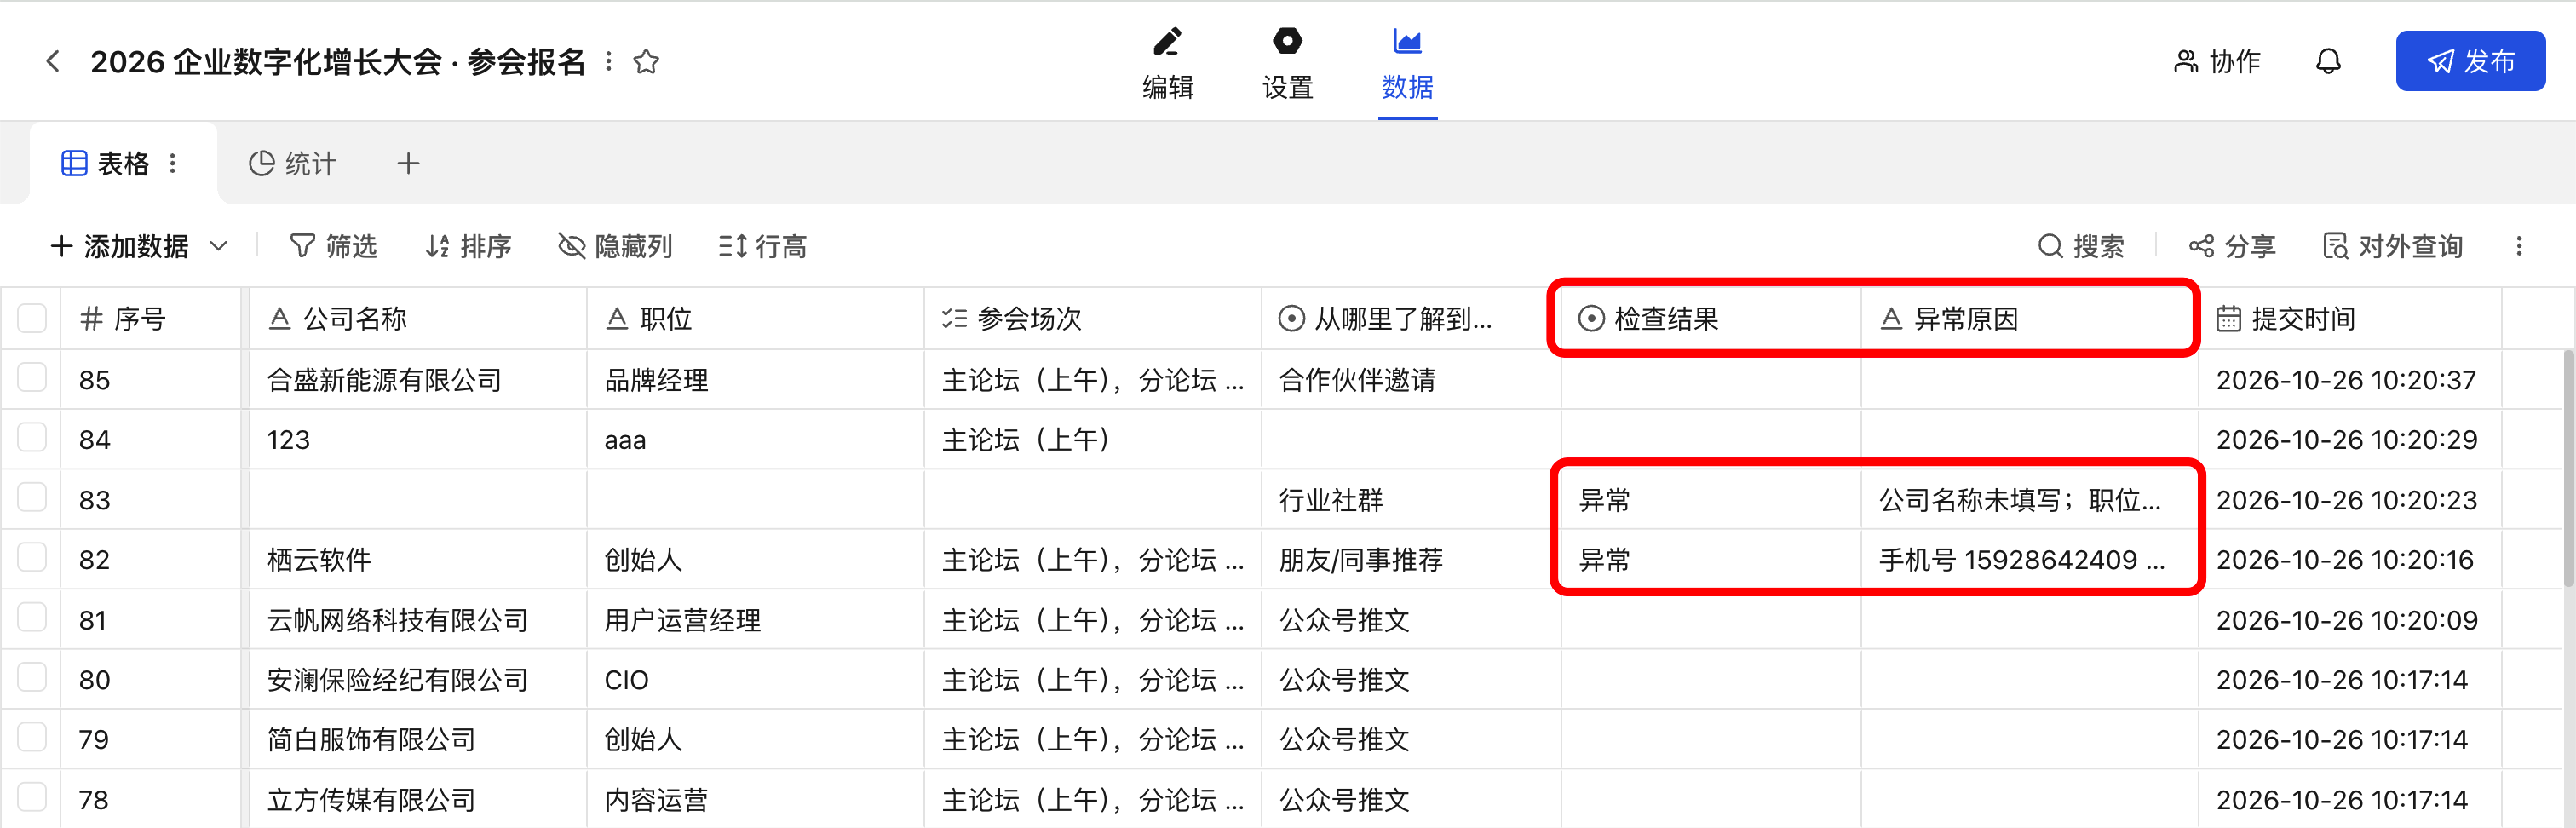Add a new view with the plus
This screenshot has width=2576, height=828.
click(x=408, y=163)
